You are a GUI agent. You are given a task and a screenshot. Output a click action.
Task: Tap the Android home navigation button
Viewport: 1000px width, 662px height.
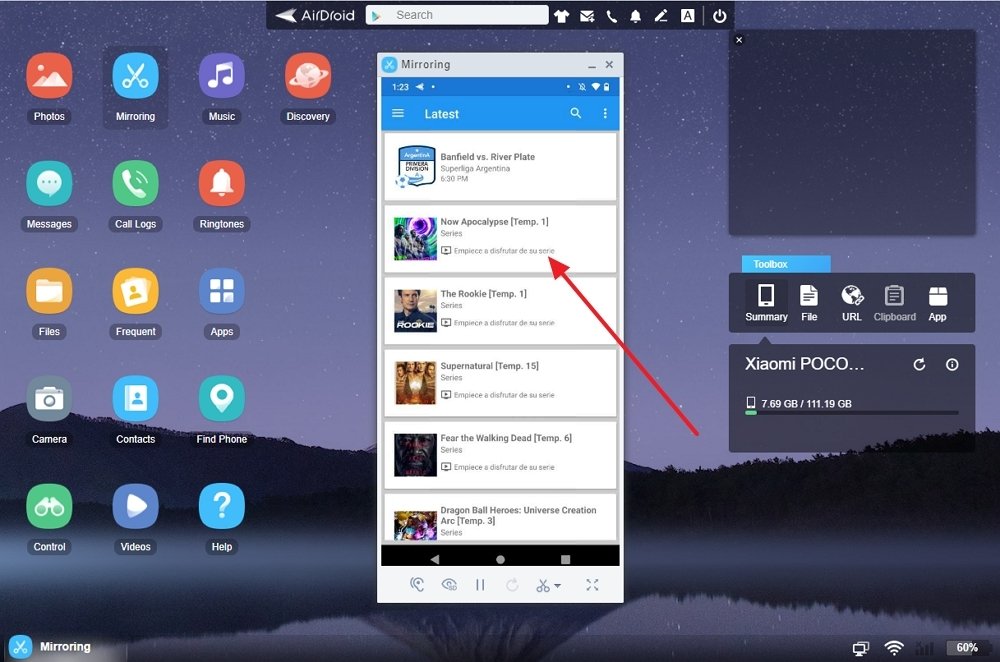pyautogui.click(x=500, y=559)
